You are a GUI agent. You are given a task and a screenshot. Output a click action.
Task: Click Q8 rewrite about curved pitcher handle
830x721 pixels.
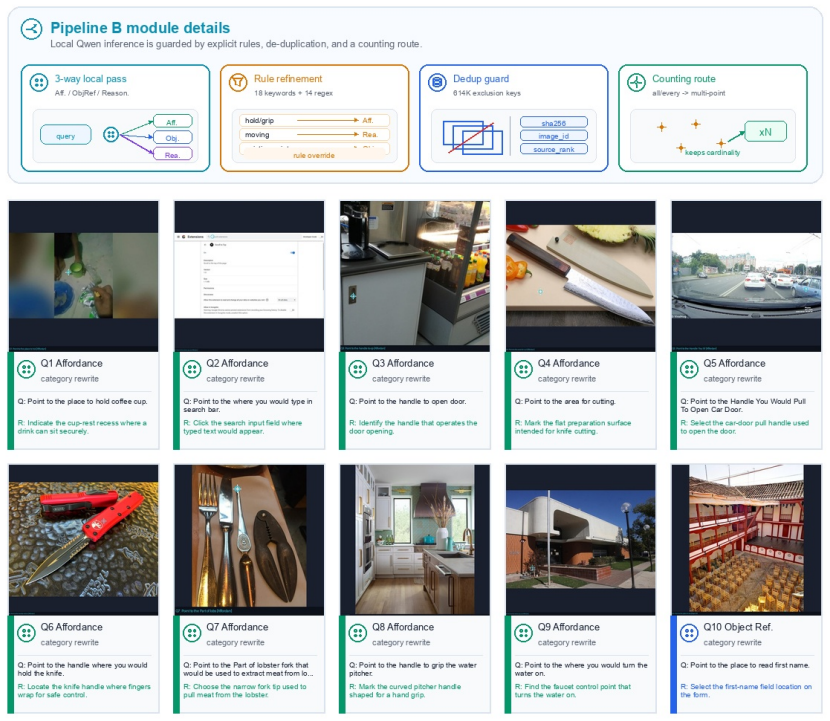tap(405, 691)
